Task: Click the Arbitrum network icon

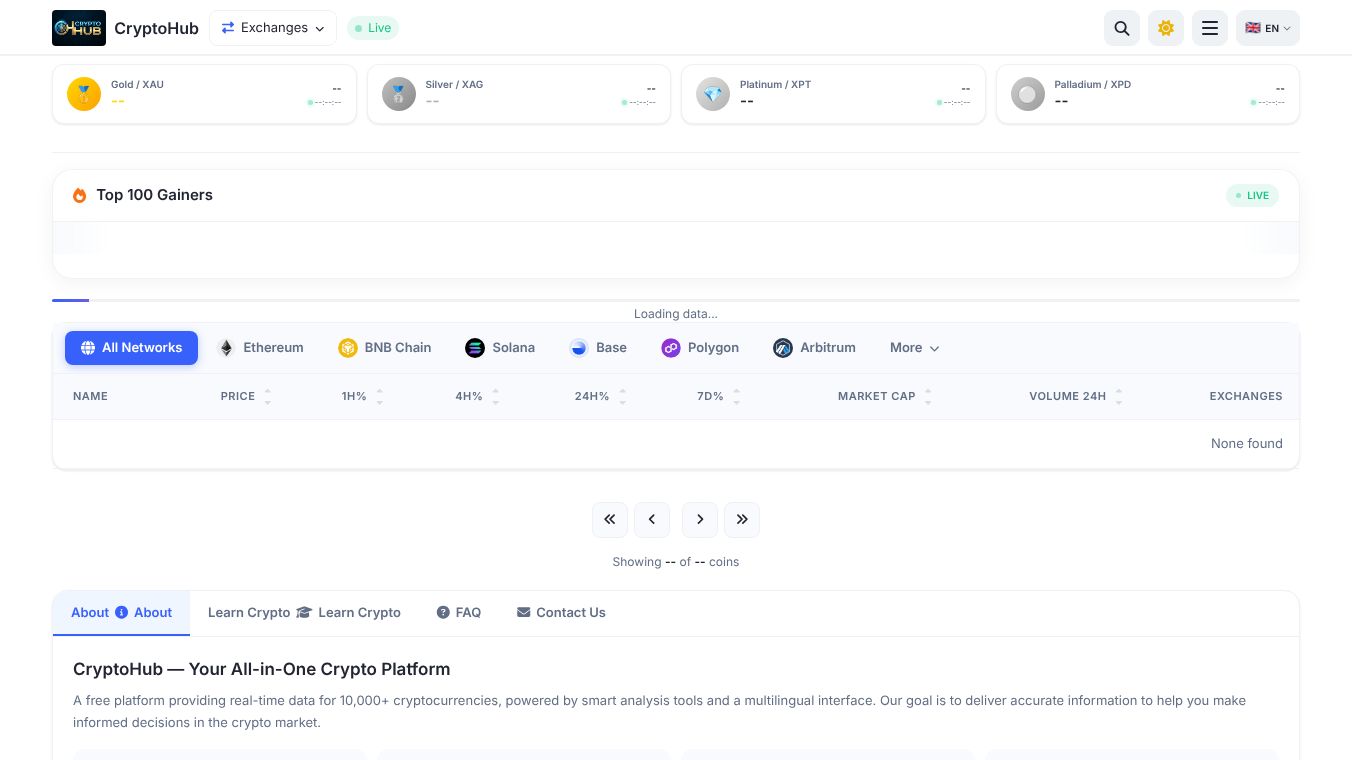Action: tap(783, 347)
